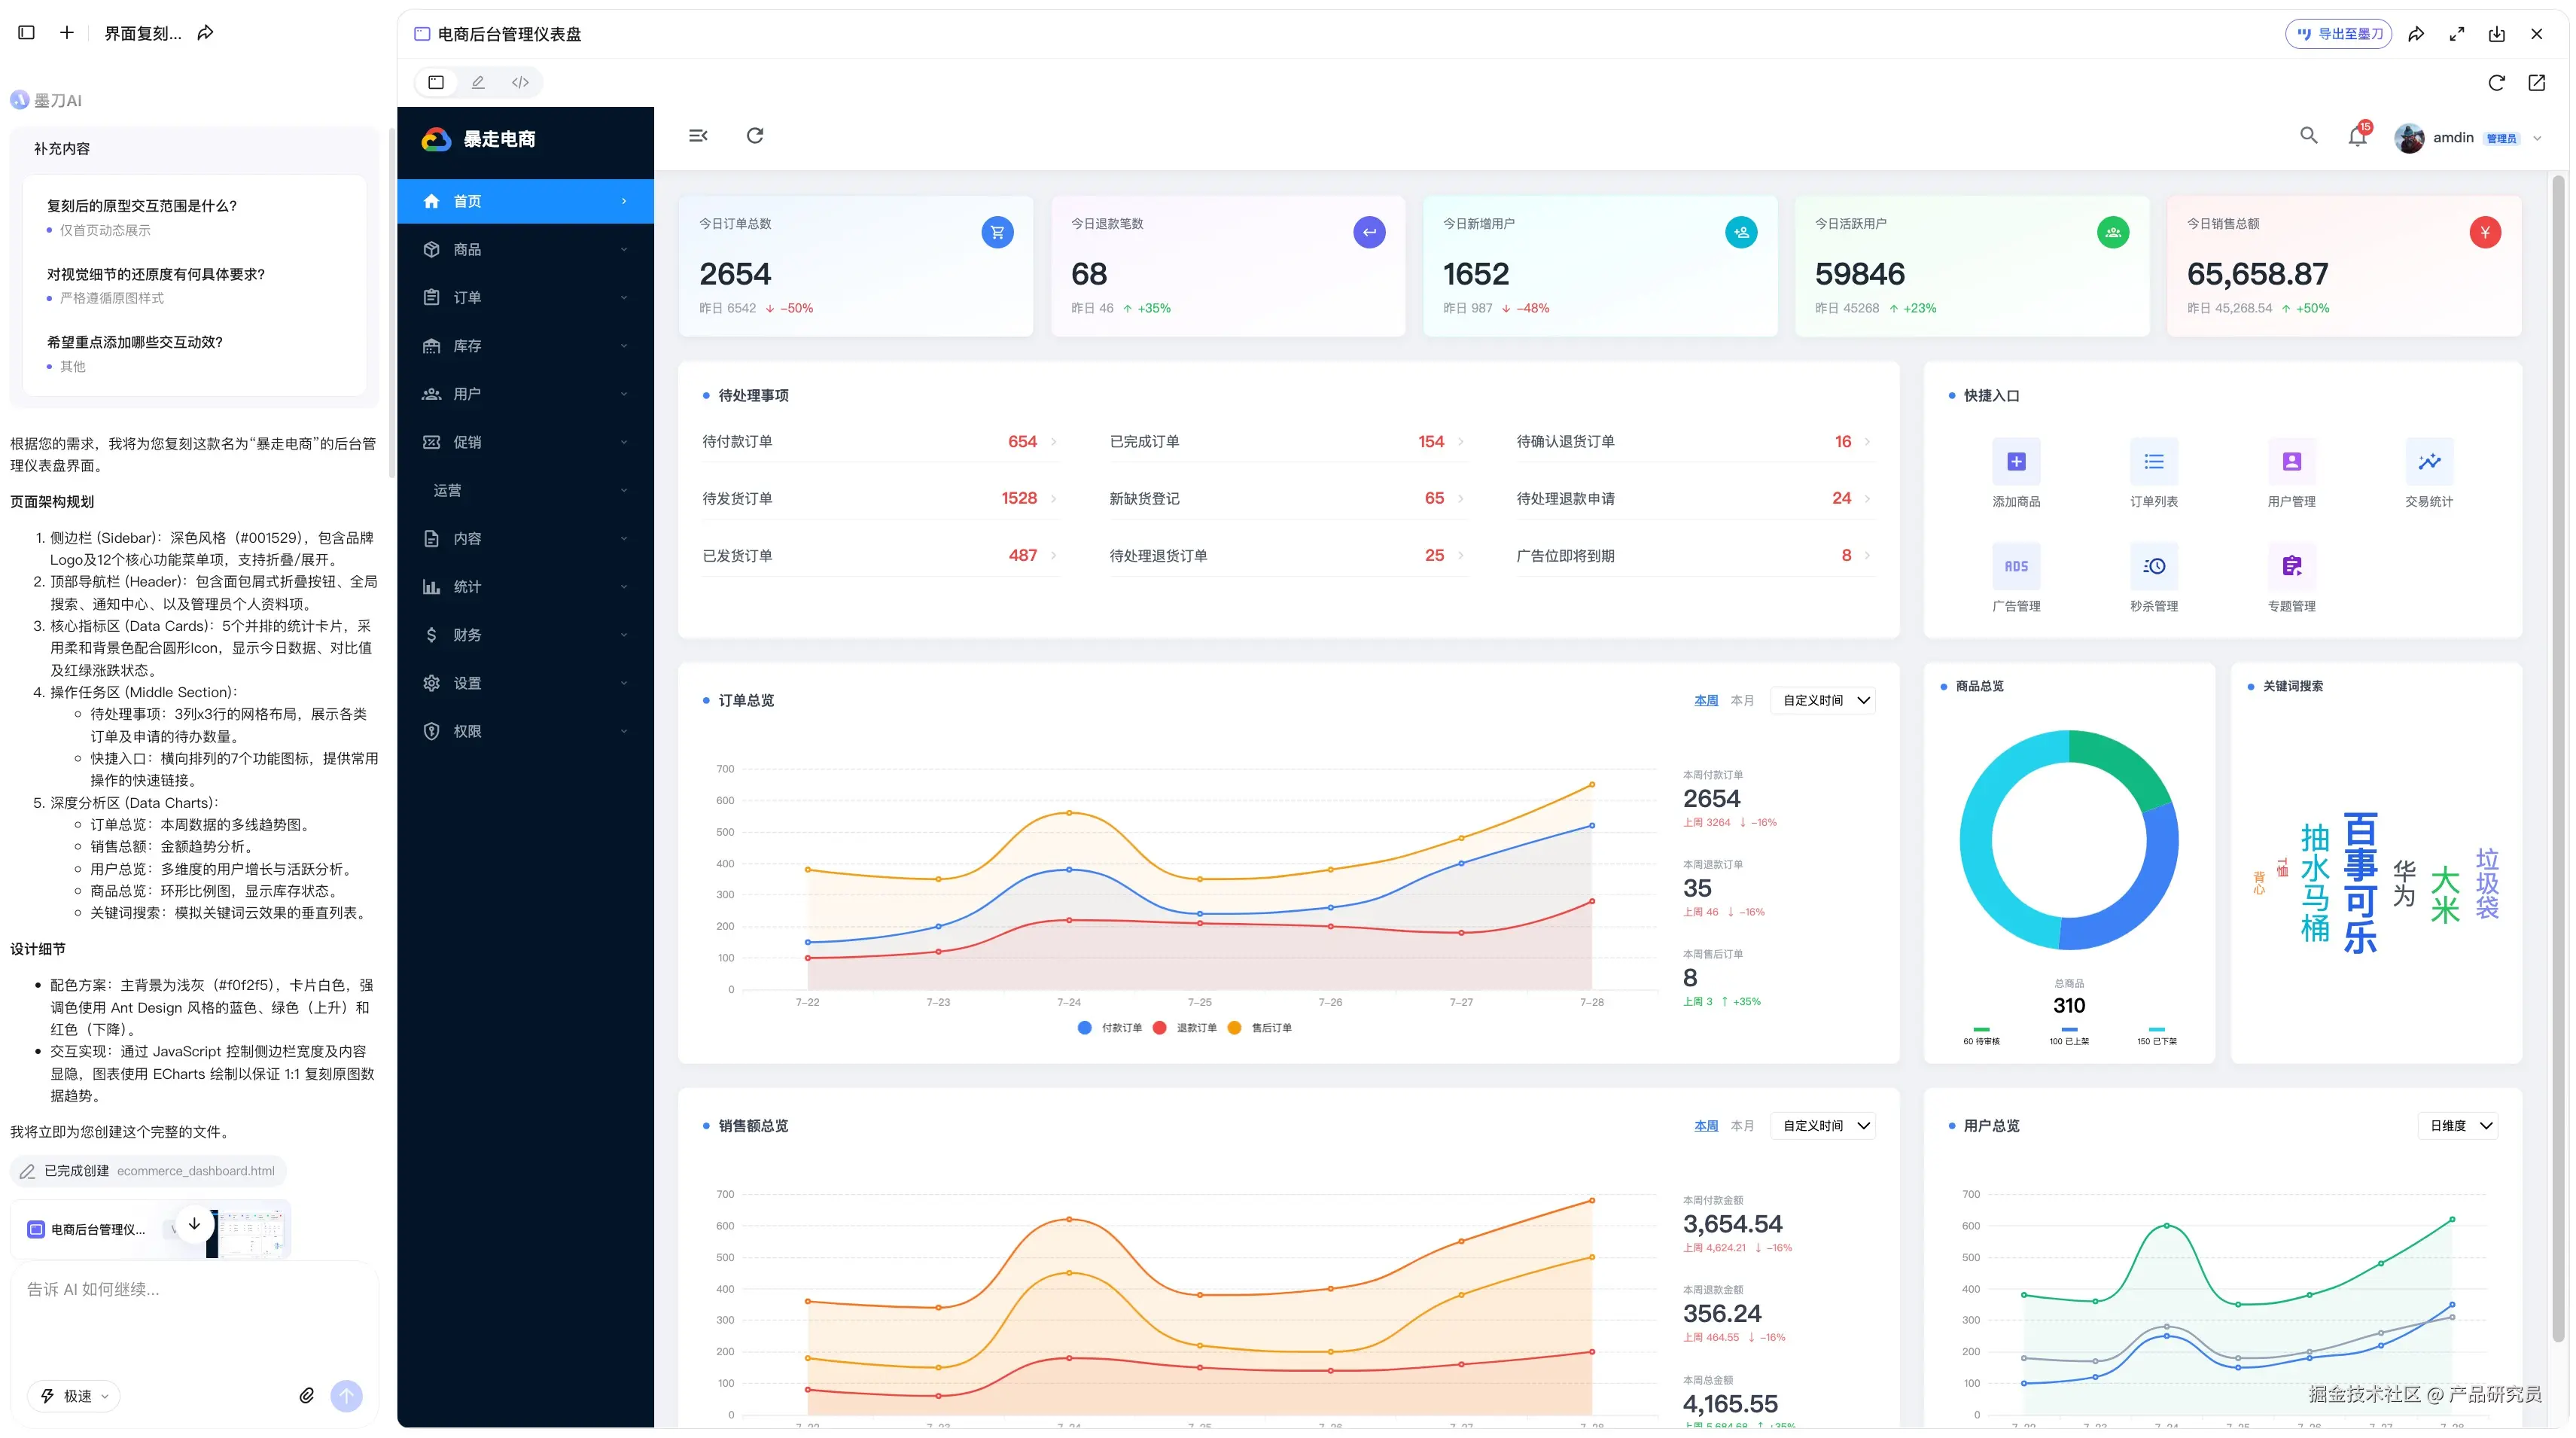Open the 秒杀管理 shortcut icon
This screenshot has width=2576, height=1438.
click(2153, 567)
